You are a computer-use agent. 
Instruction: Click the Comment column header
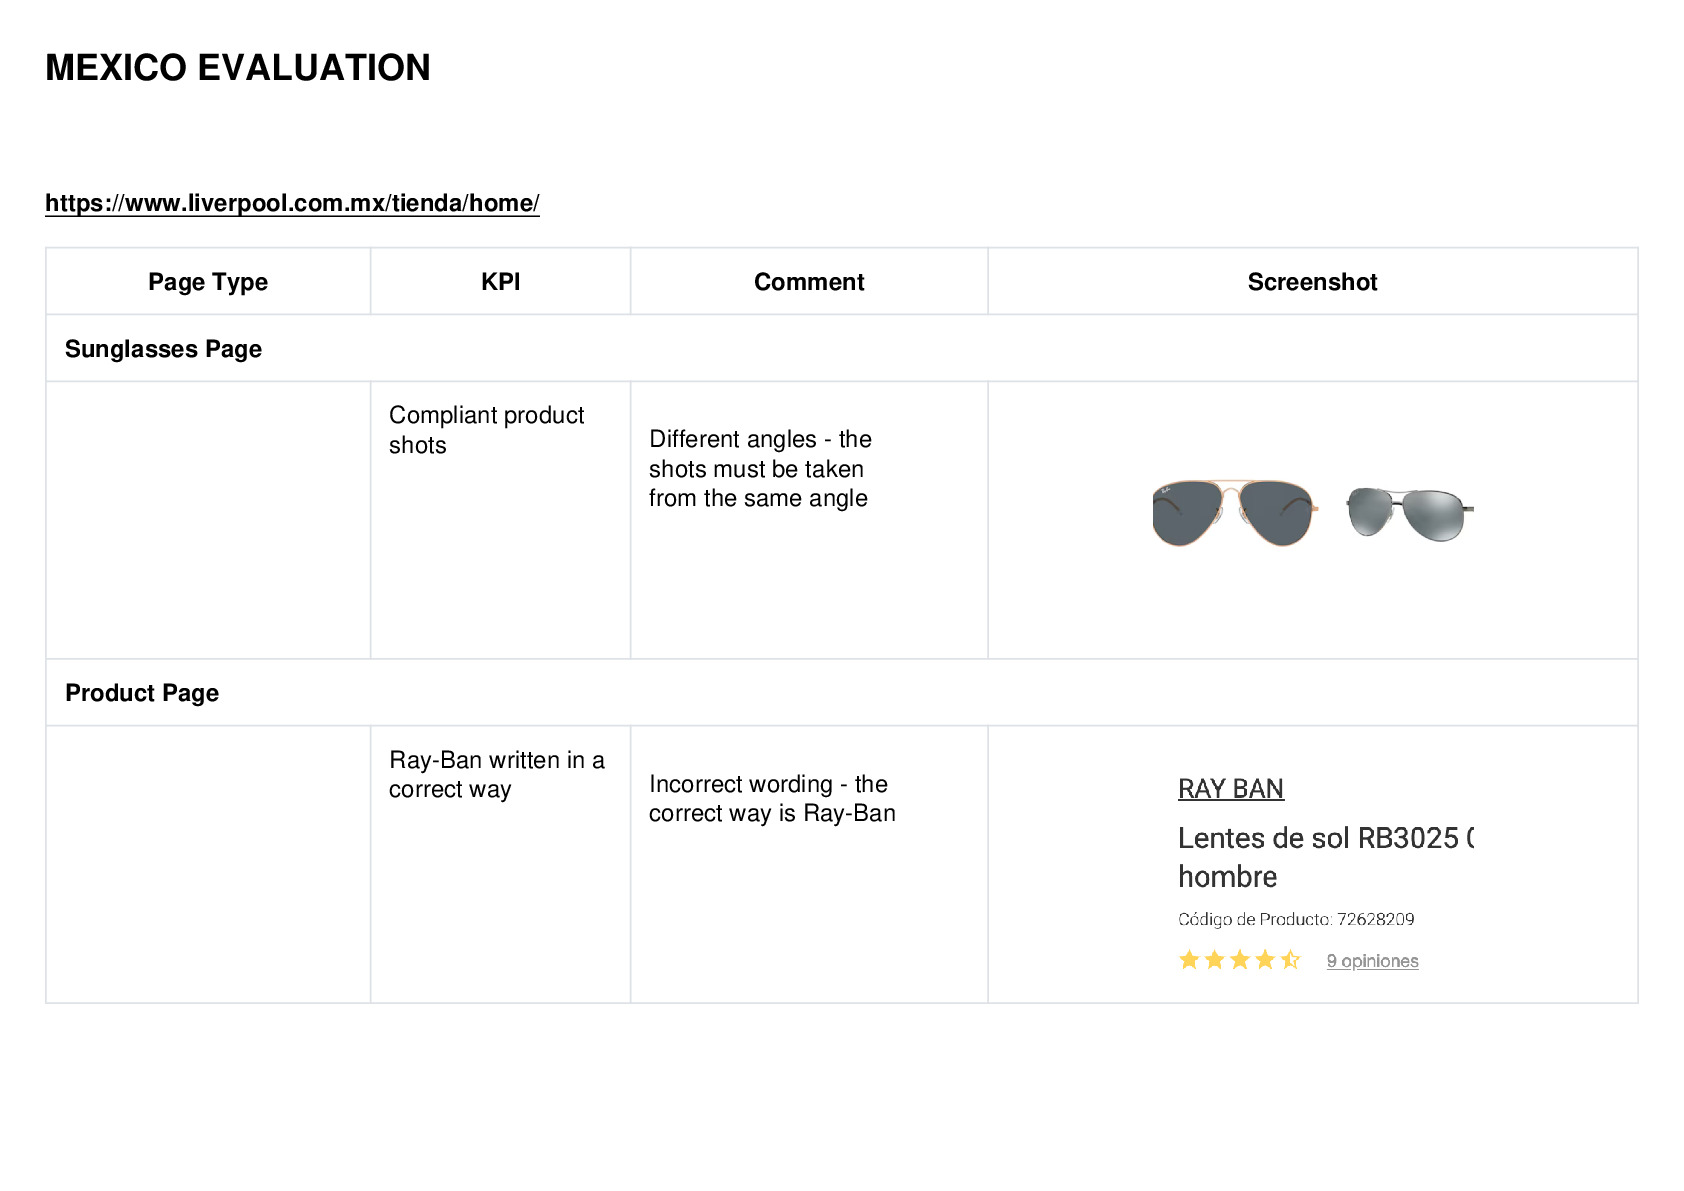[809, 282]
